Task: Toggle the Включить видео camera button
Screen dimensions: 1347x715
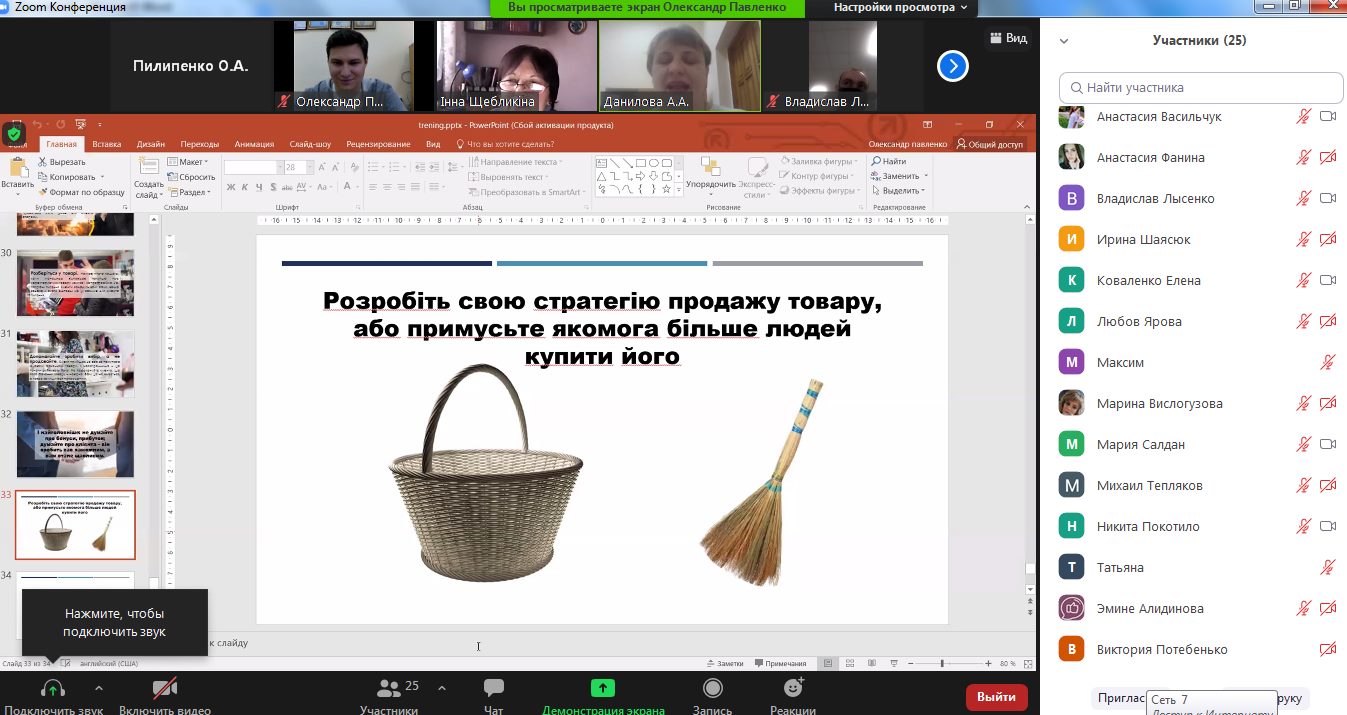Action: pyautogui.click(x=164, y=689)
